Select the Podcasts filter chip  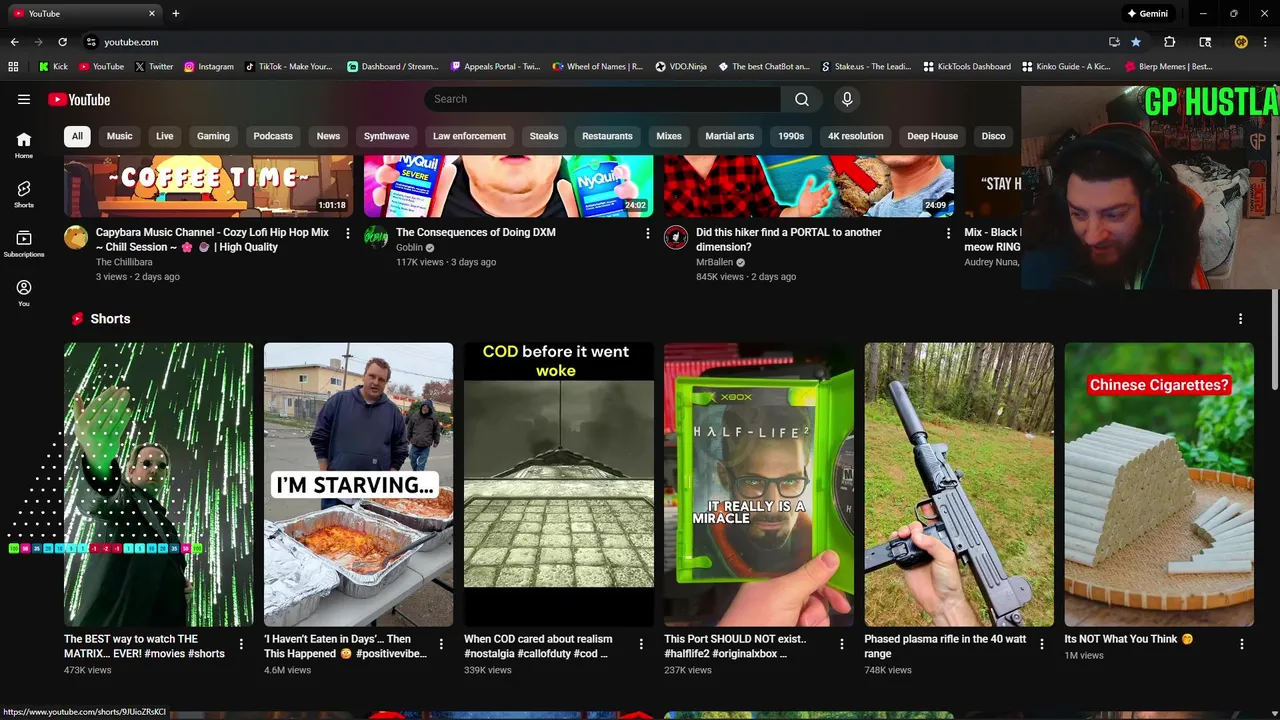(x=273, y=136)
